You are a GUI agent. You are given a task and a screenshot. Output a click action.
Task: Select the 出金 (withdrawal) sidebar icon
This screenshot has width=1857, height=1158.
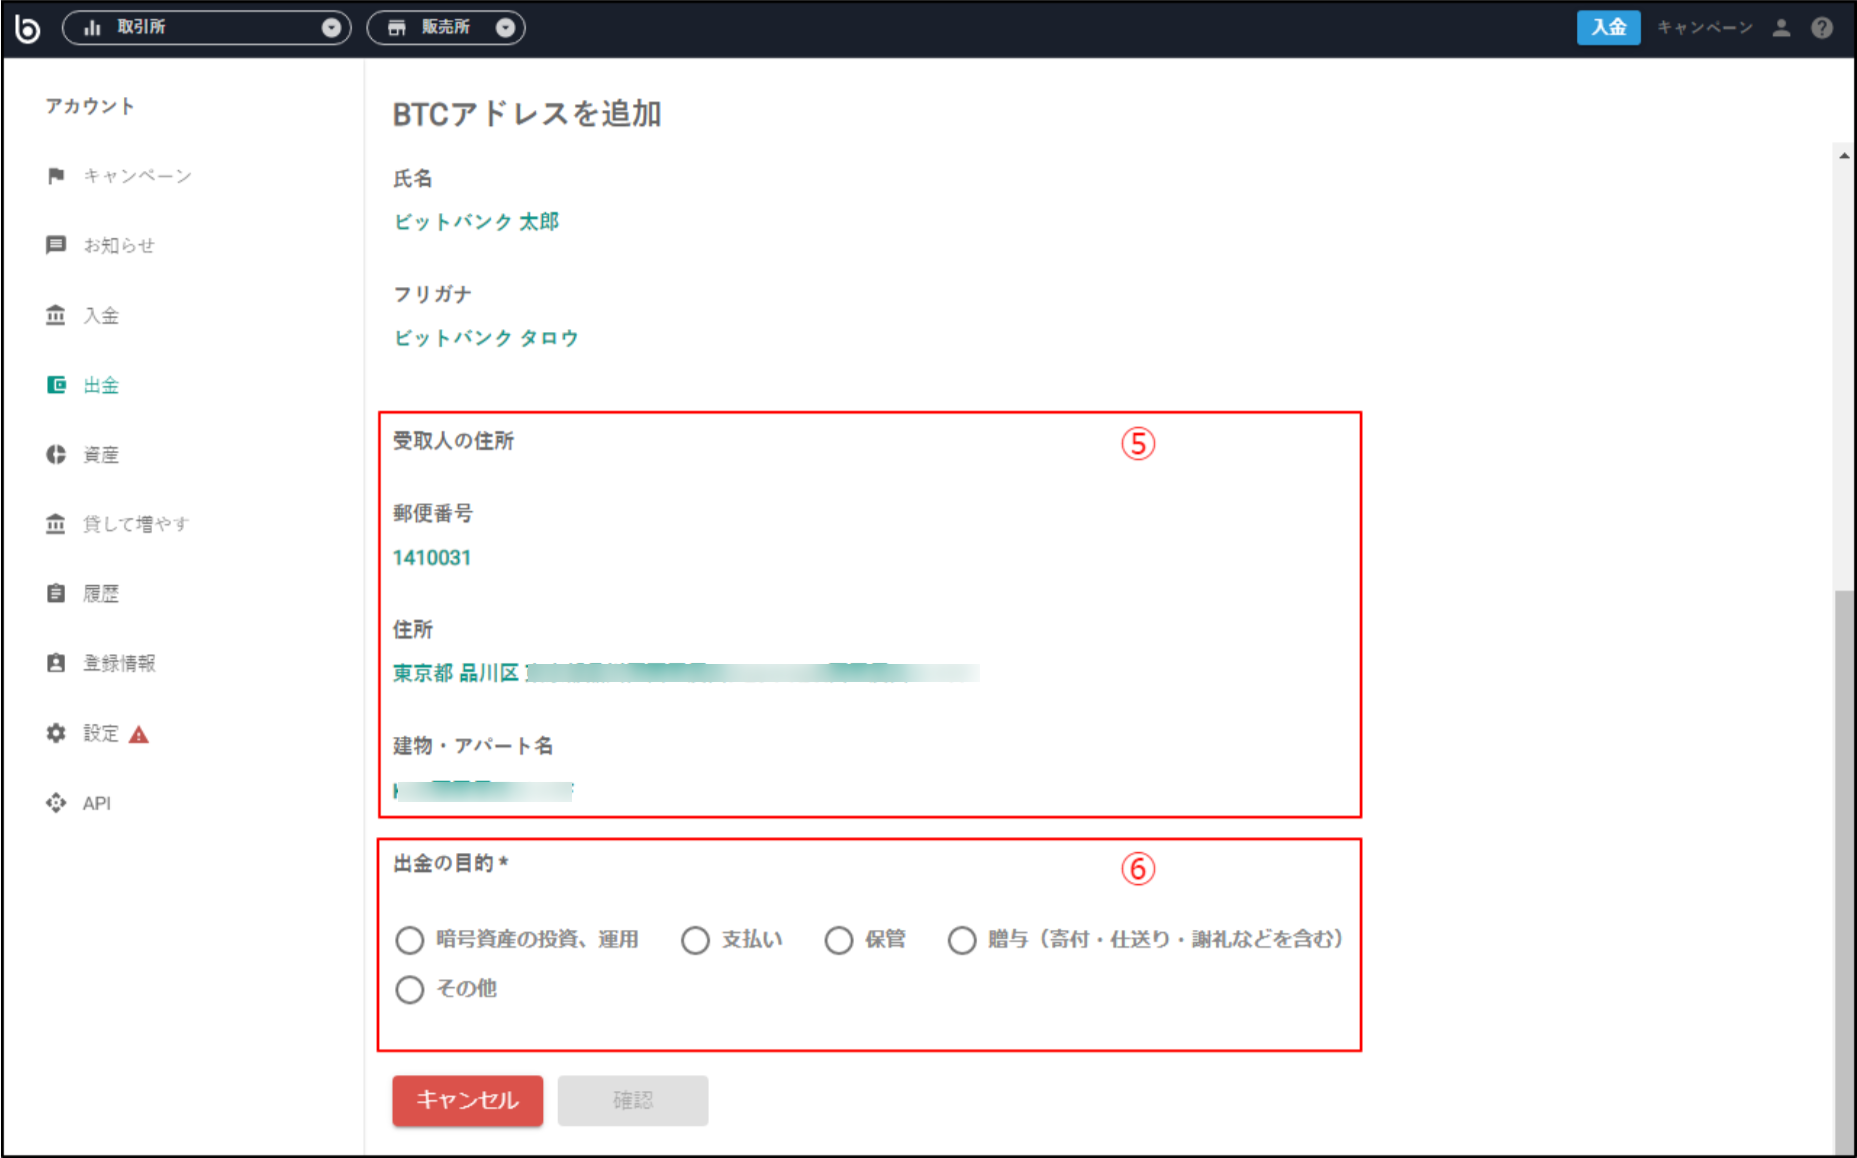[57, 384]
